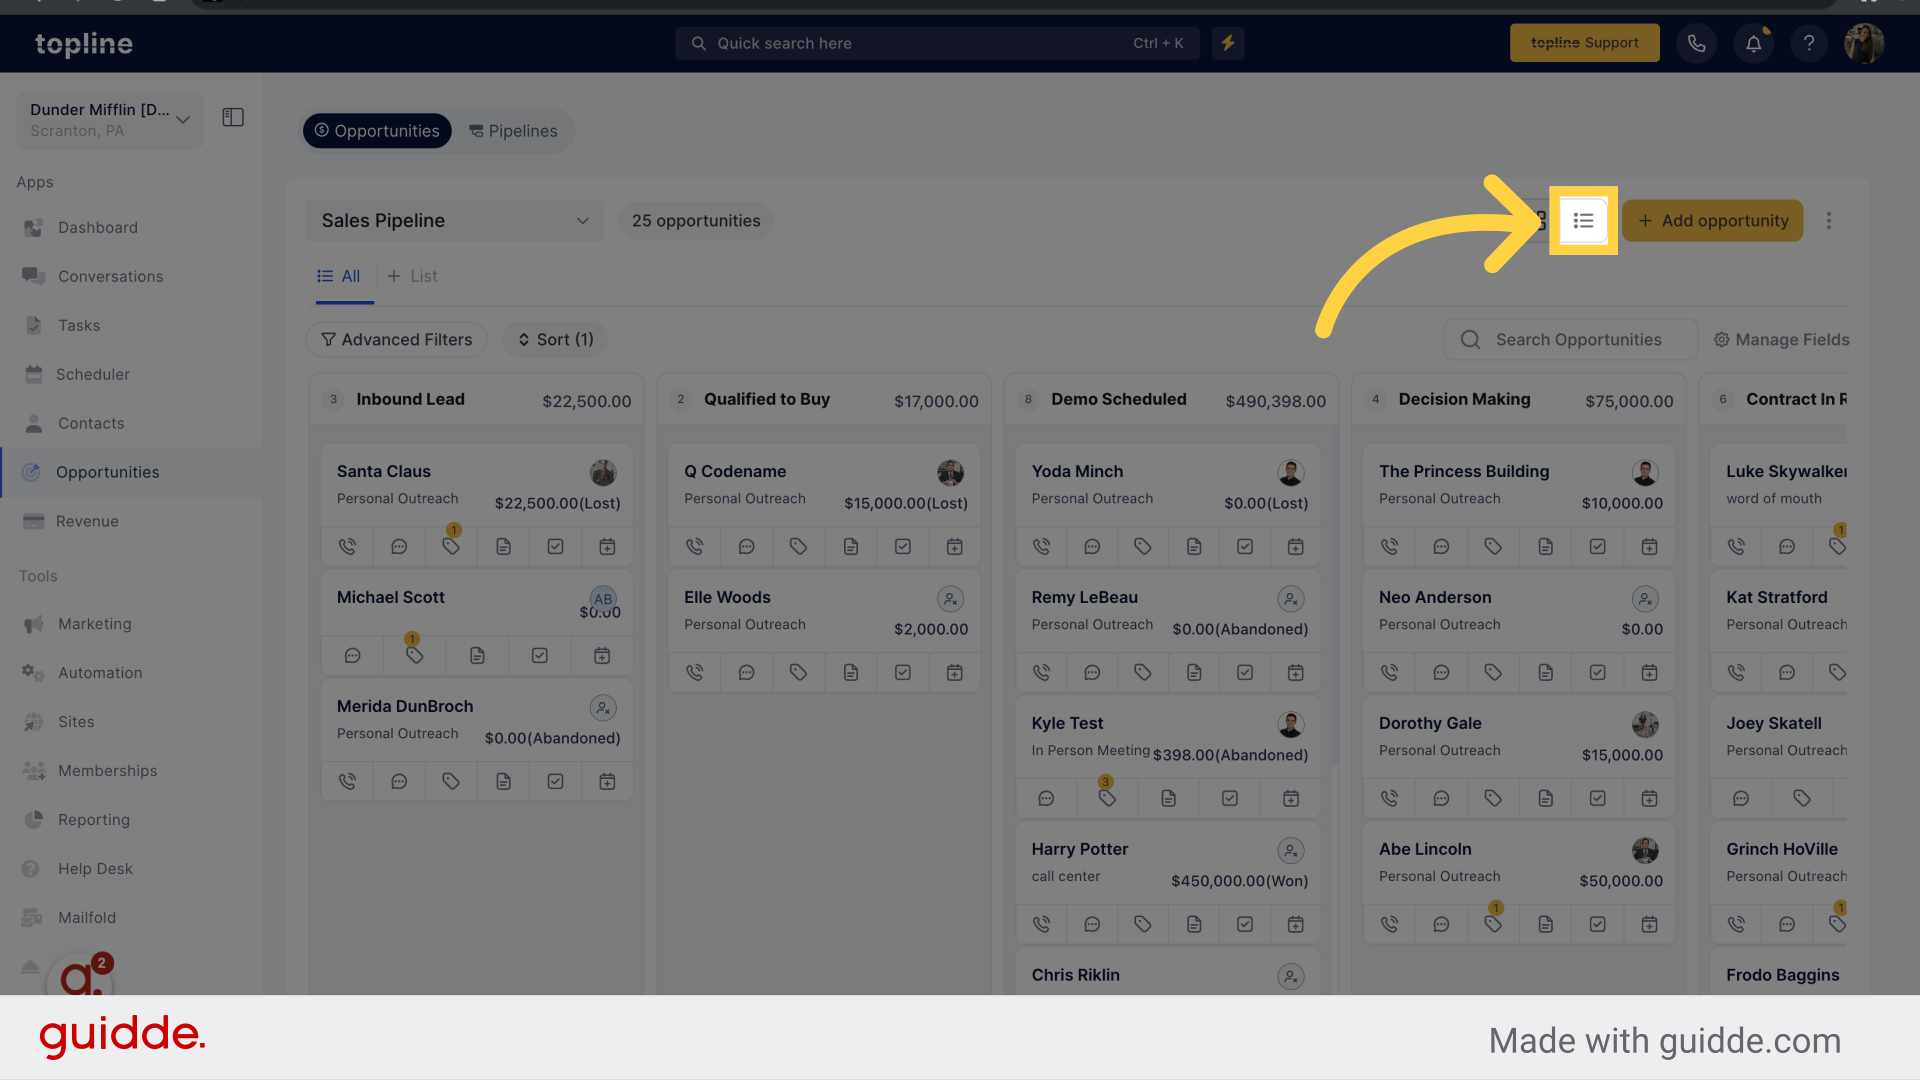Click the list view icon for opportunities
Screen dimensions: 1920x1080
1582,220
